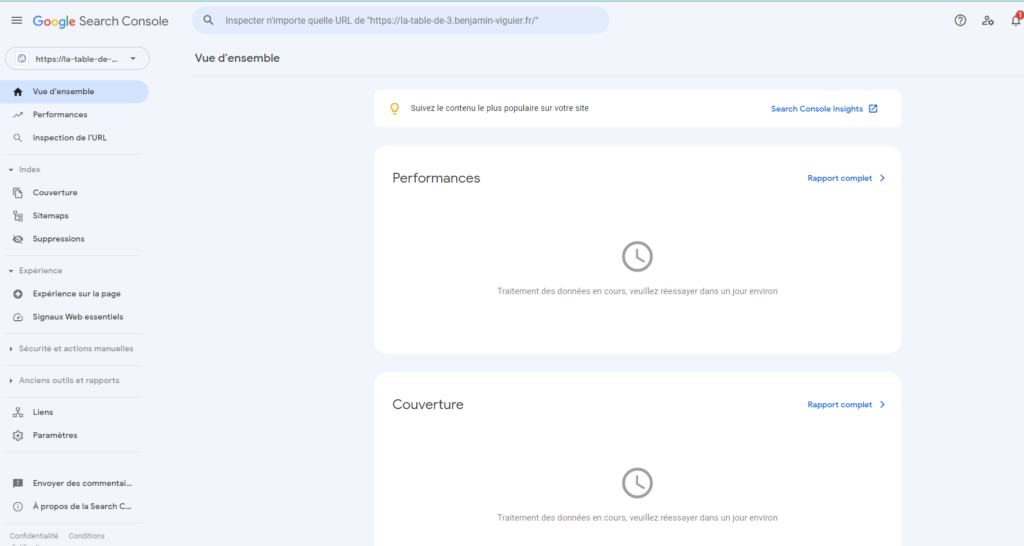Click the help question mark icon
The image size is (1024, 546).
960,20
